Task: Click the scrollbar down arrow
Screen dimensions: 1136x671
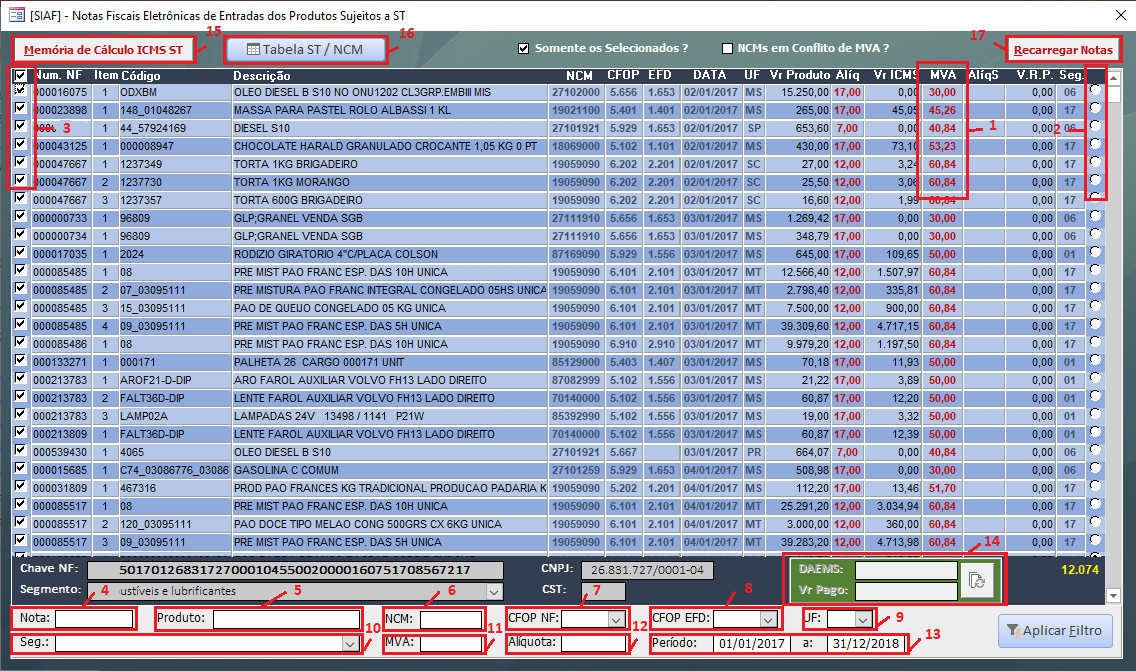Action: [1114, 595]
